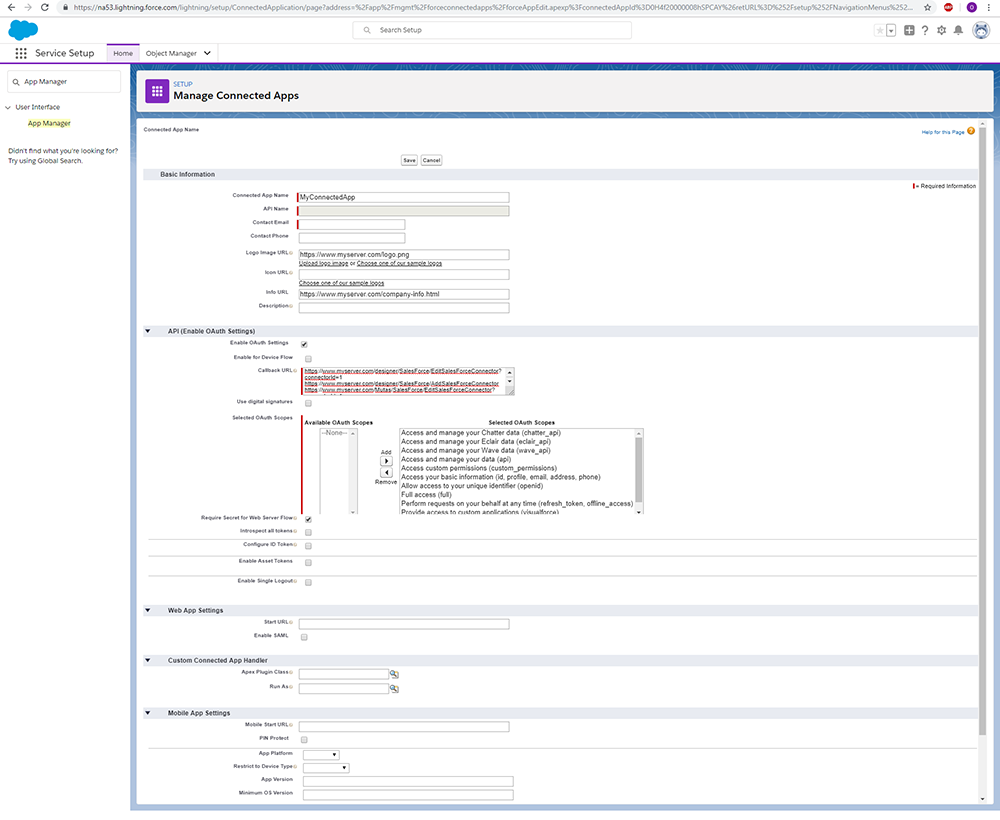The image size is (1000, 820).
Task: Click the Contact Email field
Action: point(351,224)
